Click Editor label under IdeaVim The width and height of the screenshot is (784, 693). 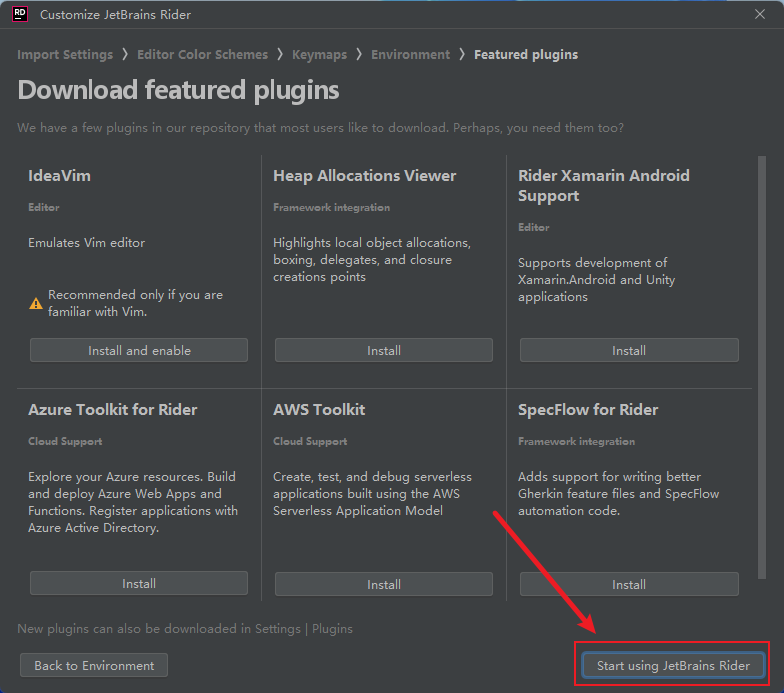coord(44,207)
